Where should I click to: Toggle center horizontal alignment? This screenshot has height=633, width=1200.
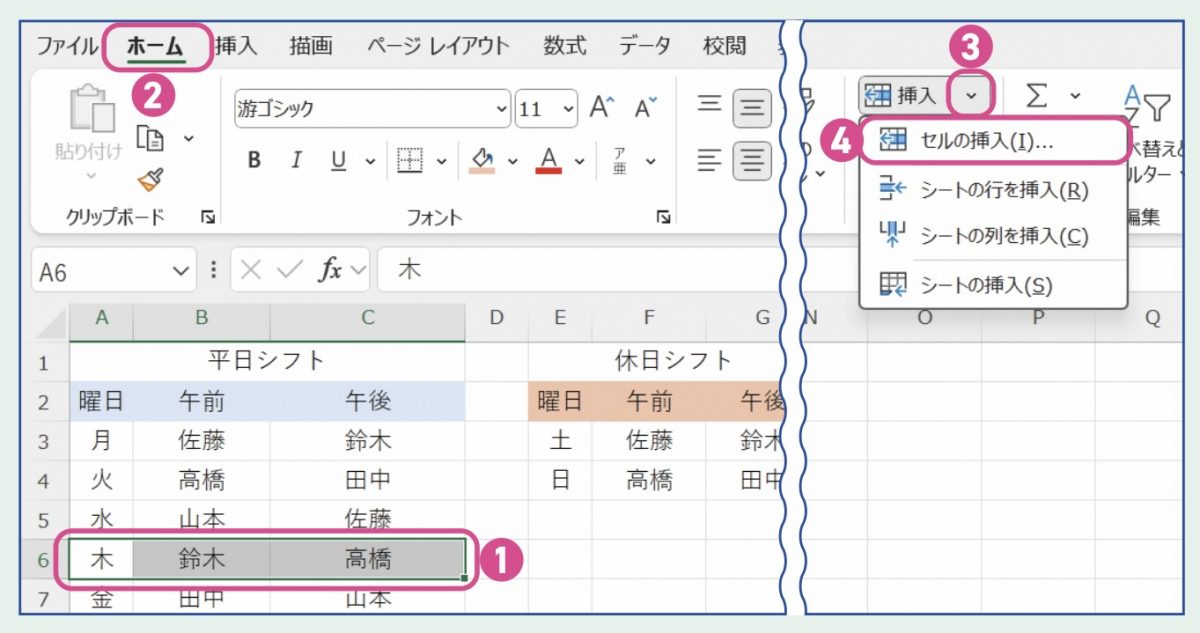752,161
